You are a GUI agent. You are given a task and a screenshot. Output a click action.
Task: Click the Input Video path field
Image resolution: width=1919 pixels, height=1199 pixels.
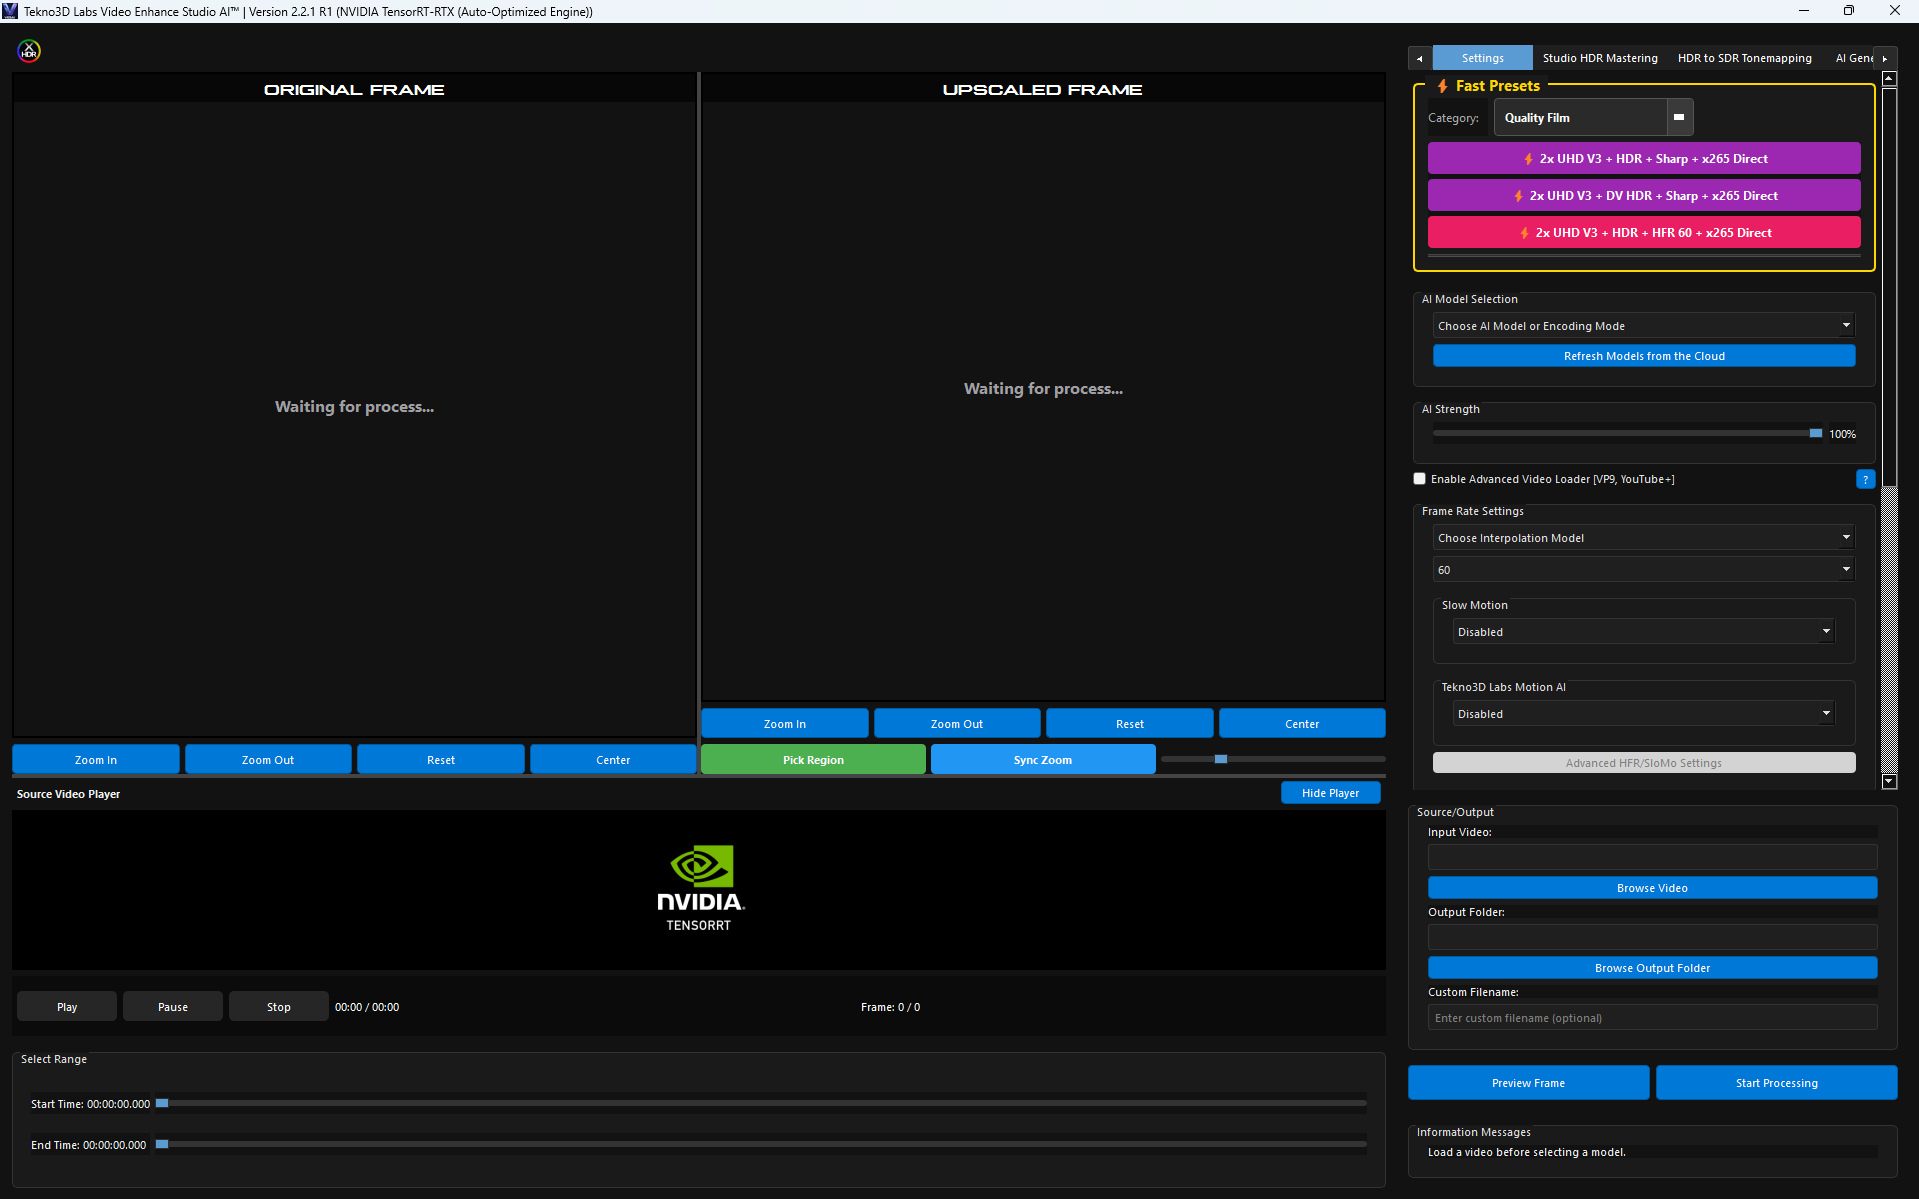[1652, 857]
